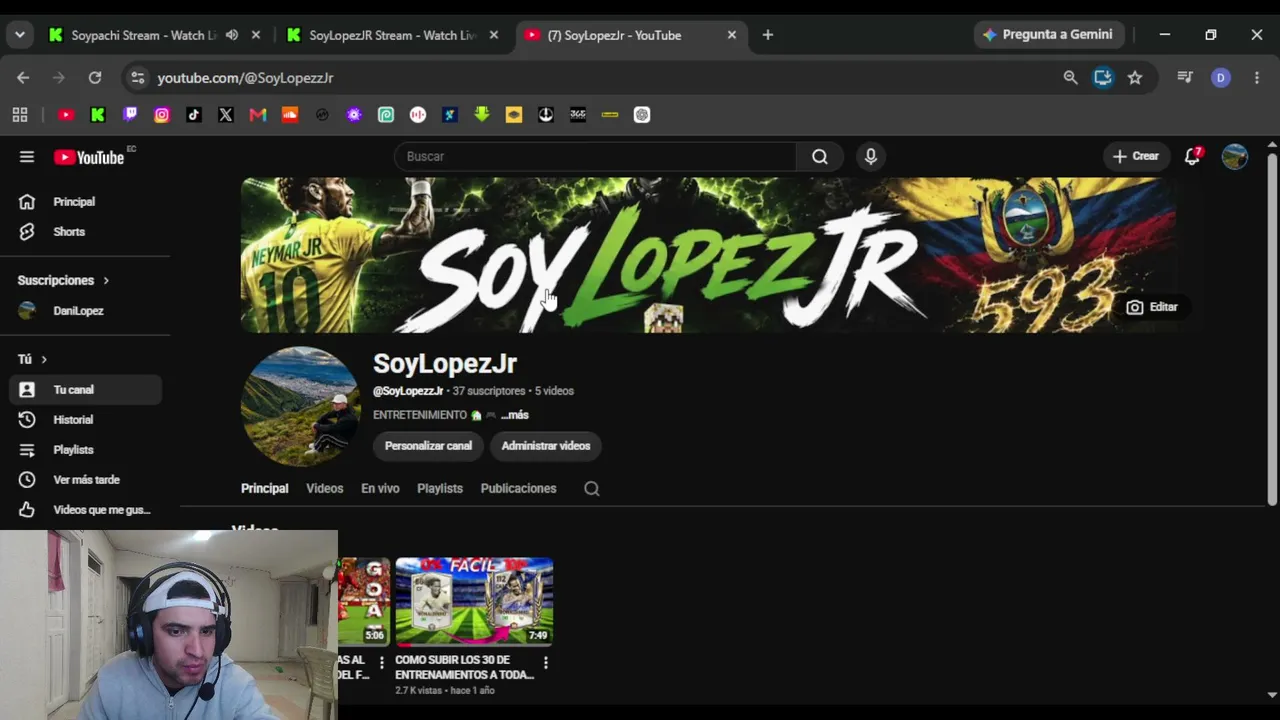
Task: View site information icon beside the URL
Action: coord(138,77)
